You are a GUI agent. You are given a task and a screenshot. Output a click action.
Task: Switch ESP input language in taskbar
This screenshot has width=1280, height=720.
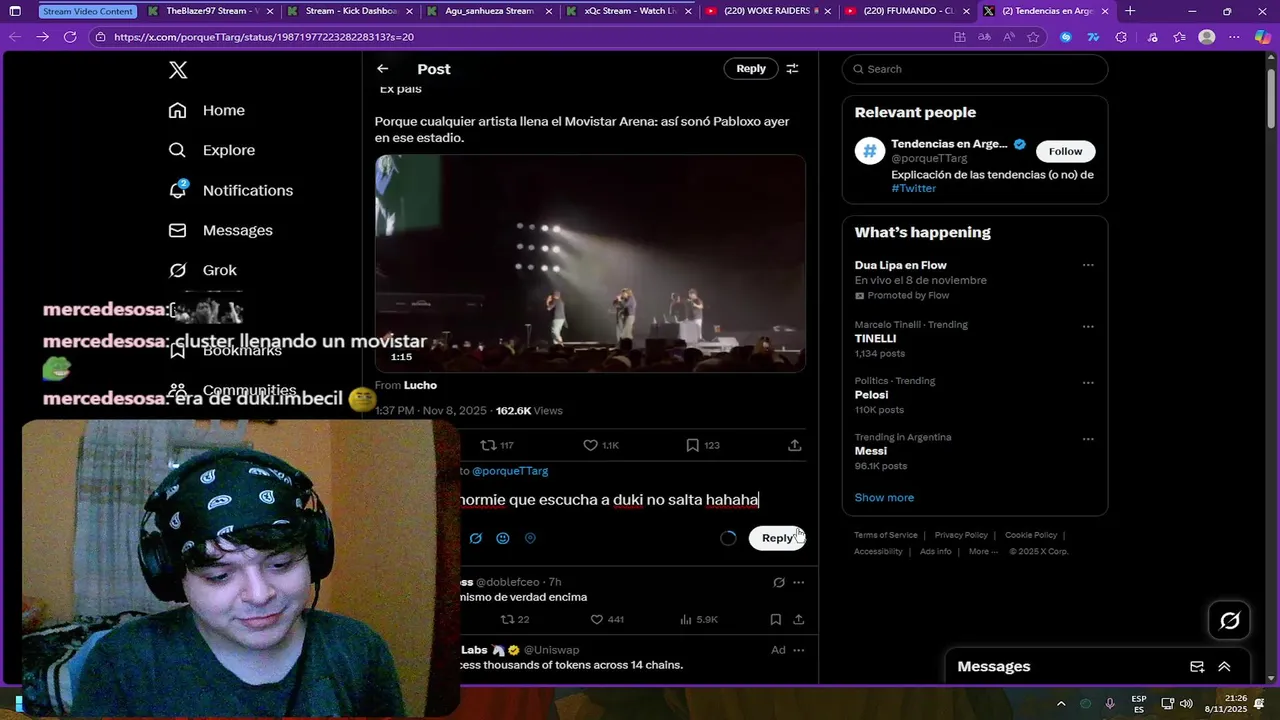(1139, 704)
